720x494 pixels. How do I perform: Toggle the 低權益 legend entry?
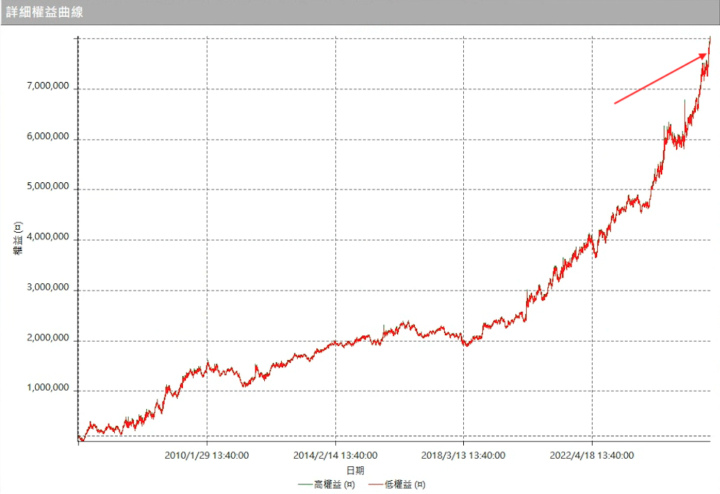[397, 484]
